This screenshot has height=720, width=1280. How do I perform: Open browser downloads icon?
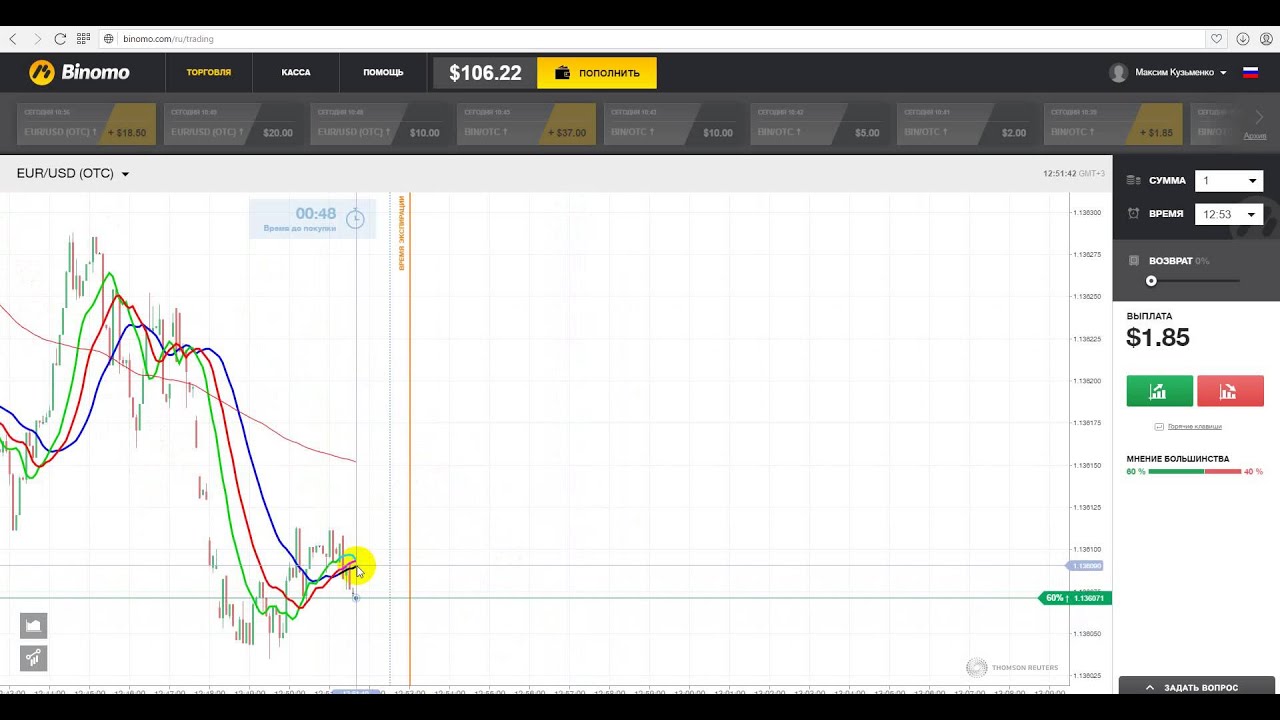pyautogui.click(x=1243, y=39)
